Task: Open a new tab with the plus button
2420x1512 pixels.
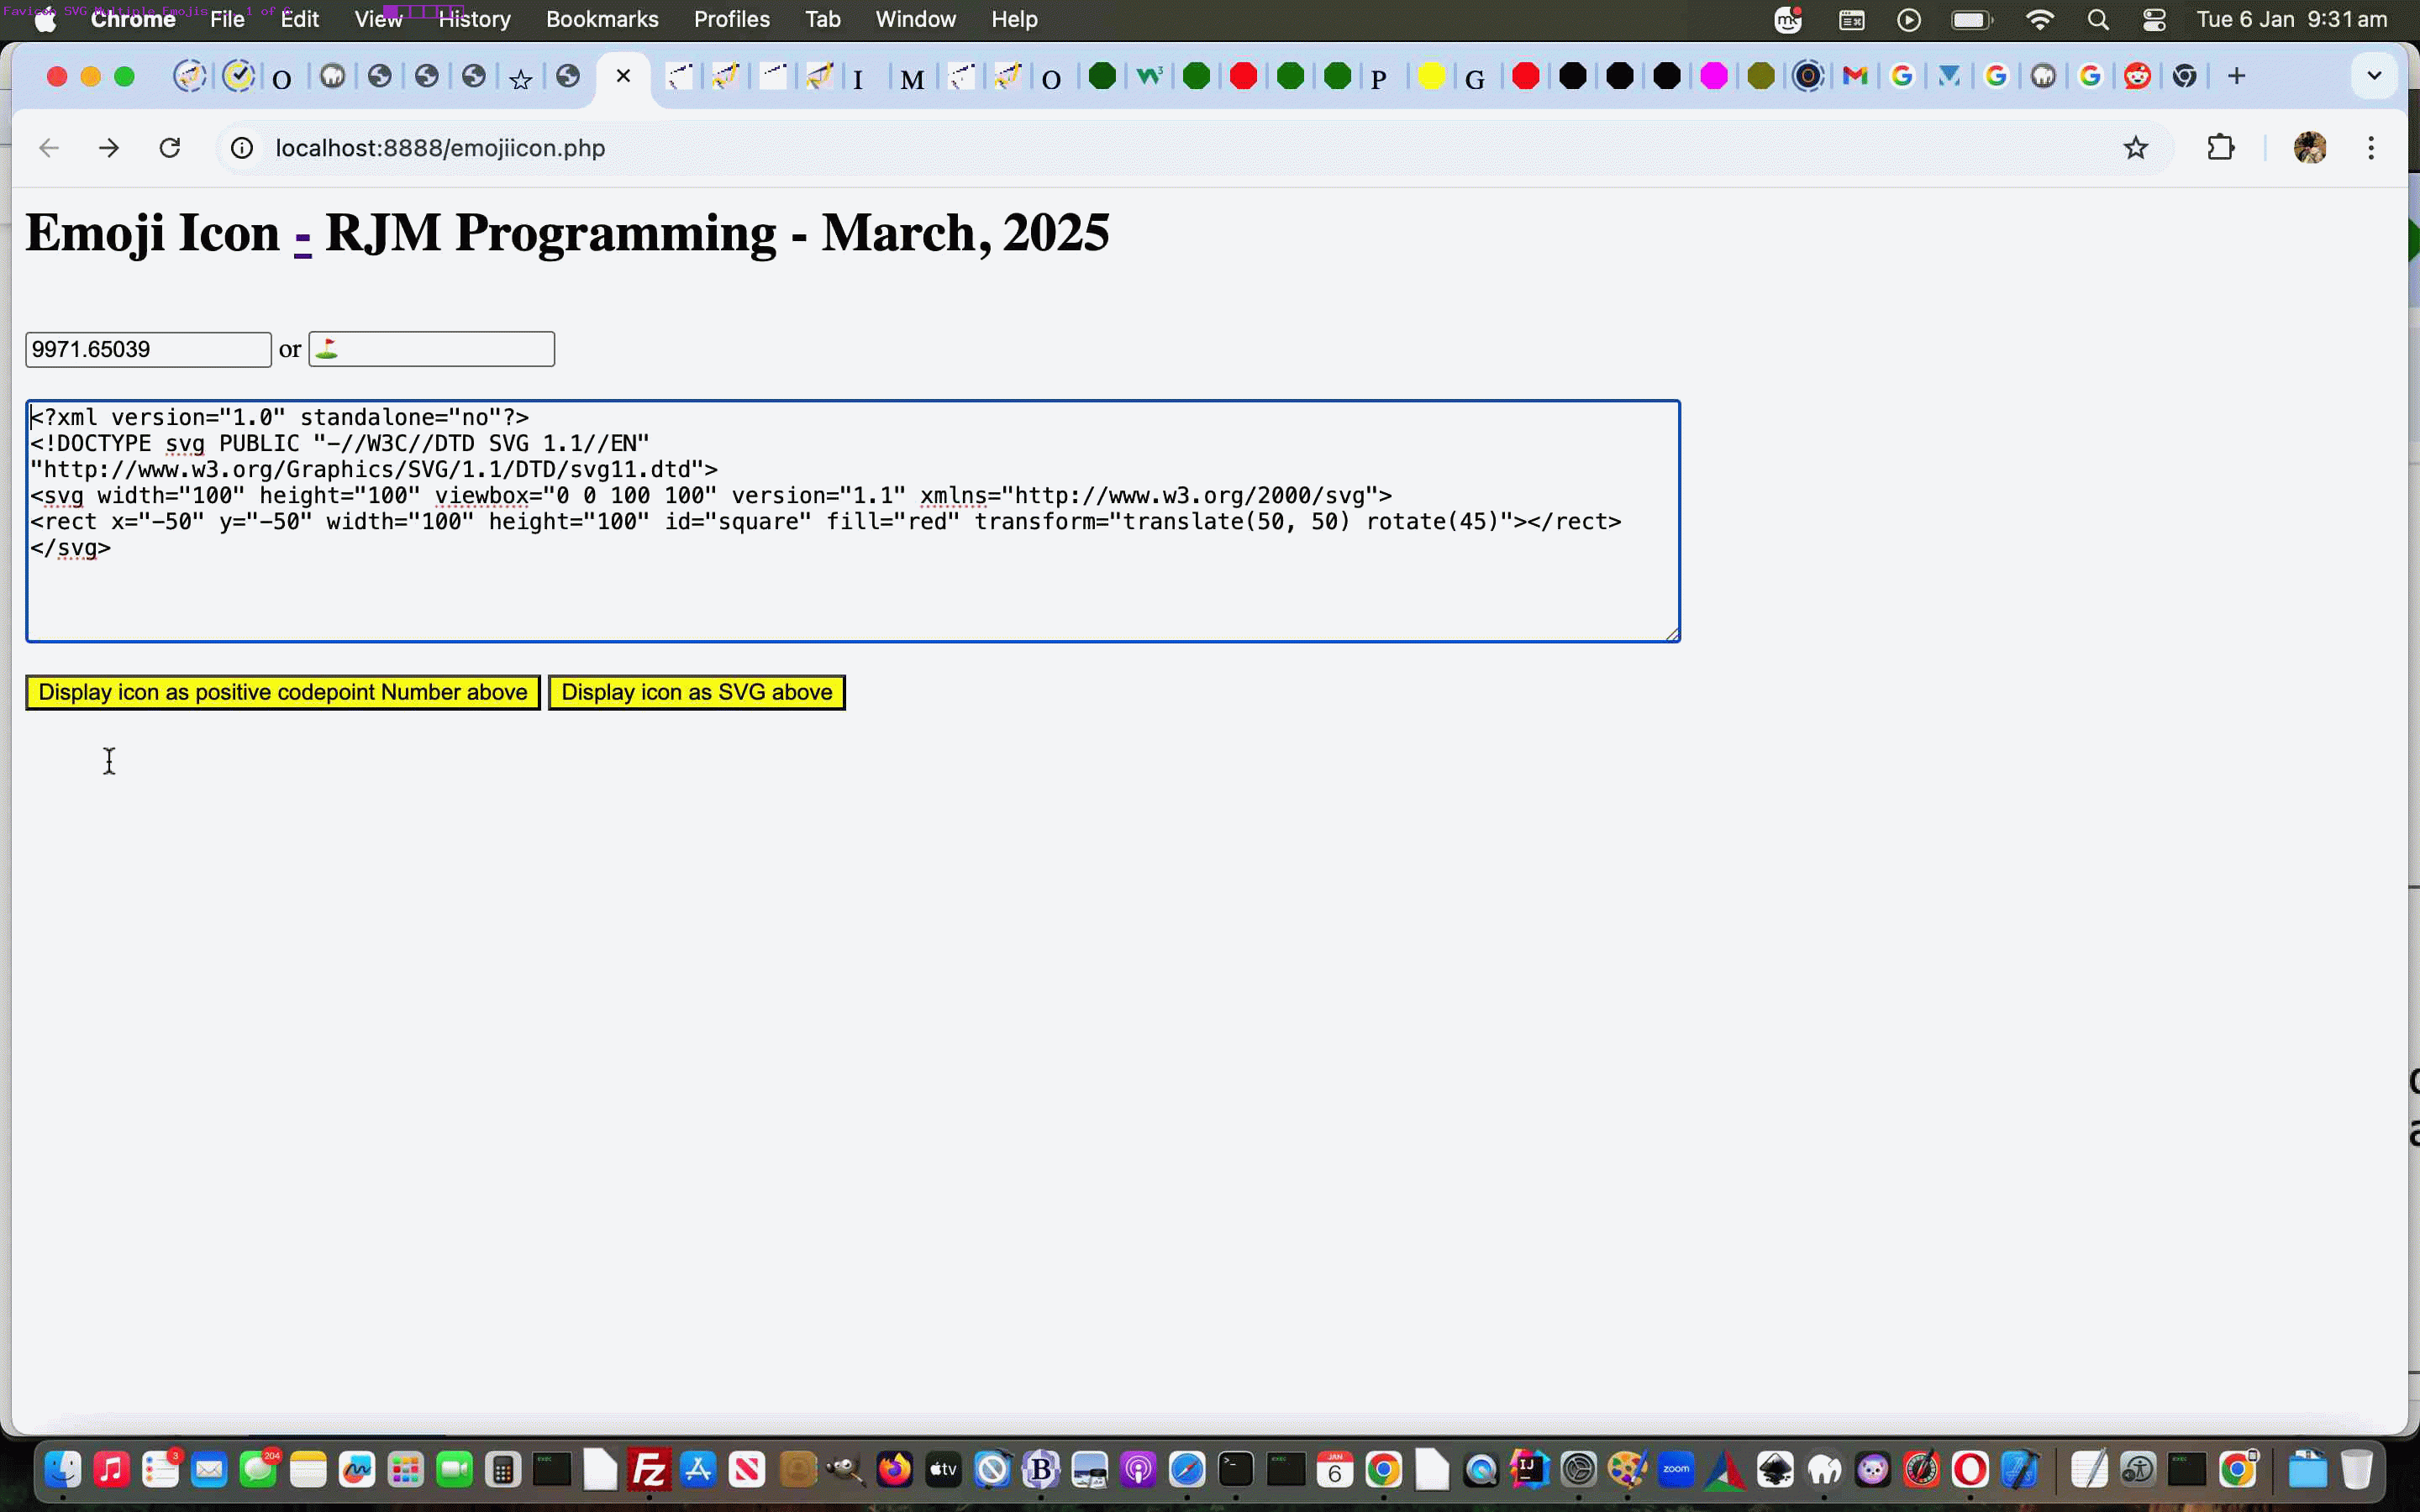Action: (x=2237, y=76)
